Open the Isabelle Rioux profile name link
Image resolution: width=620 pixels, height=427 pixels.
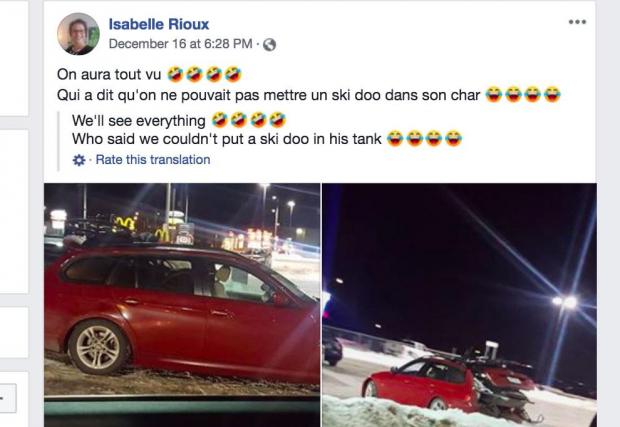click(x=159, y=24)
